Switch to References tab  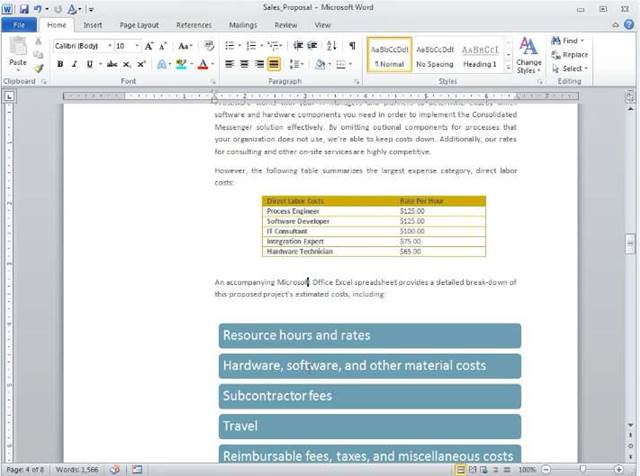[194, 25]
